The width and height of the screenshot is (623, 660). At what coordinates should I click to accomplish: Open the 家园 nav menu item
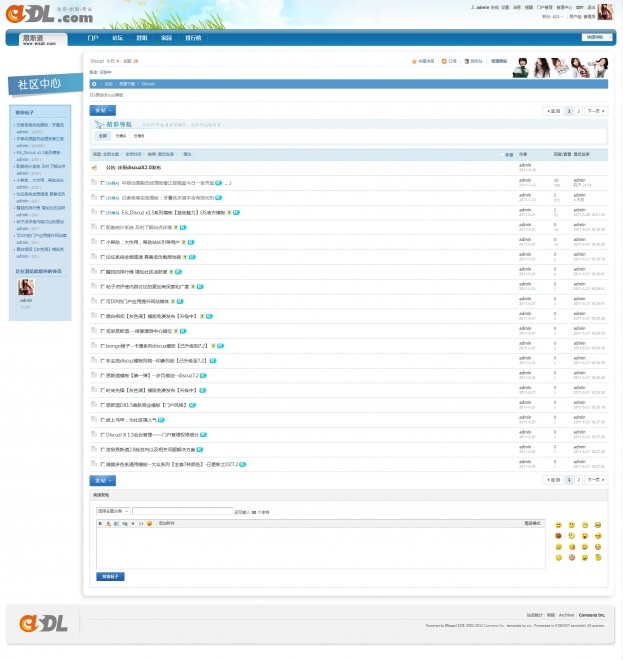click(166, 38)
